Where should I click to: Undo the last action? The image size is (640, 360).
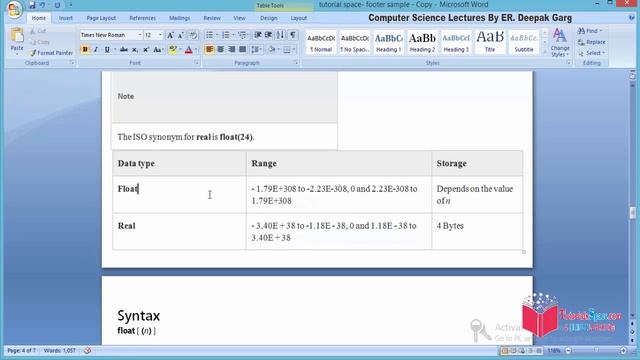coord(42,5)
